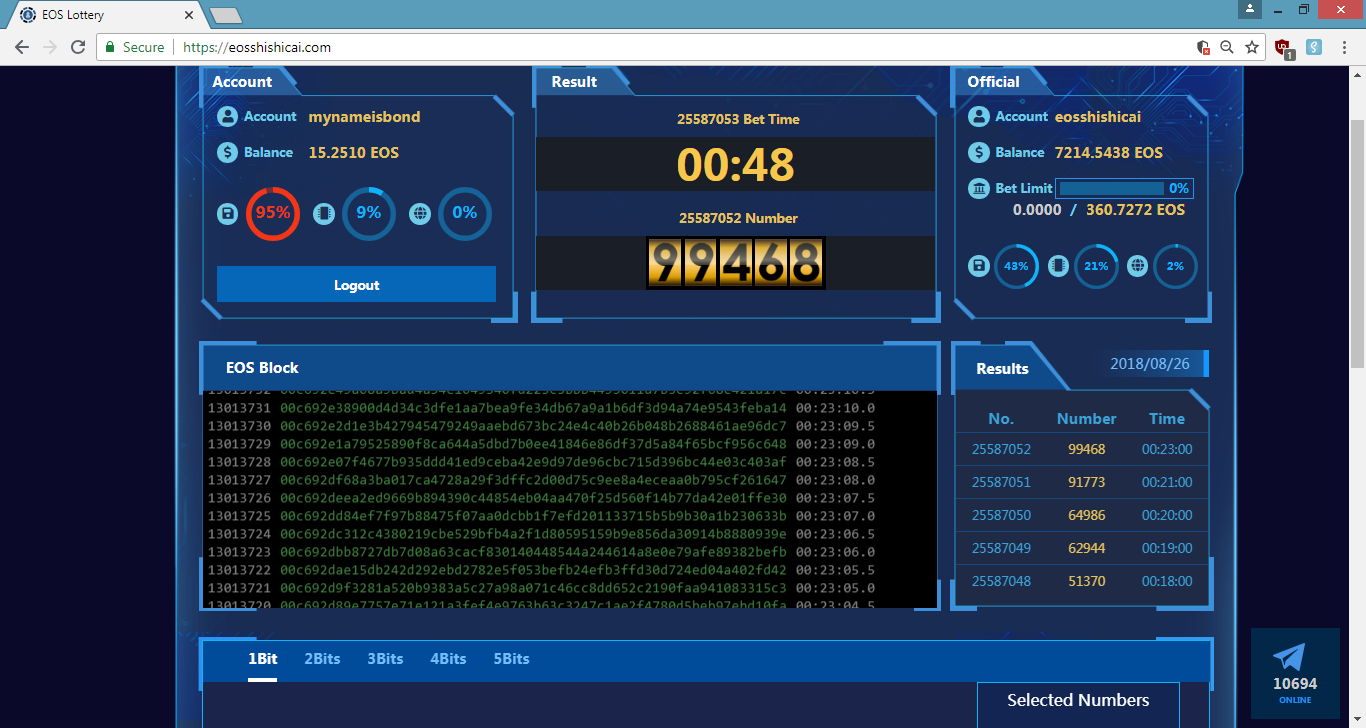Click the site shield icon in address bar
The image size is (1366, 728).
[x=1204, y=47]
